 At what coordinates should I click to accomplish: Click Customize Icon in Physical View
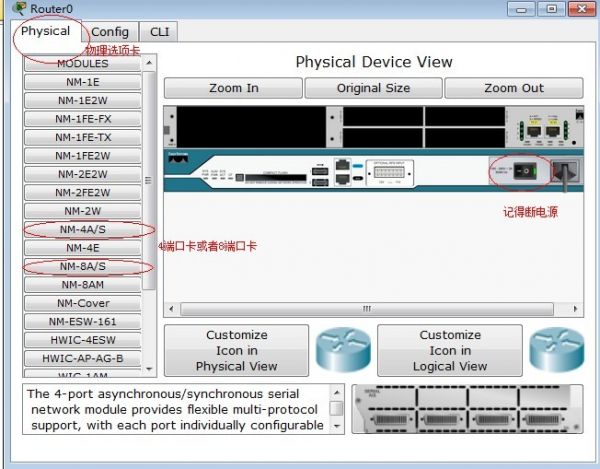(236, 350)
